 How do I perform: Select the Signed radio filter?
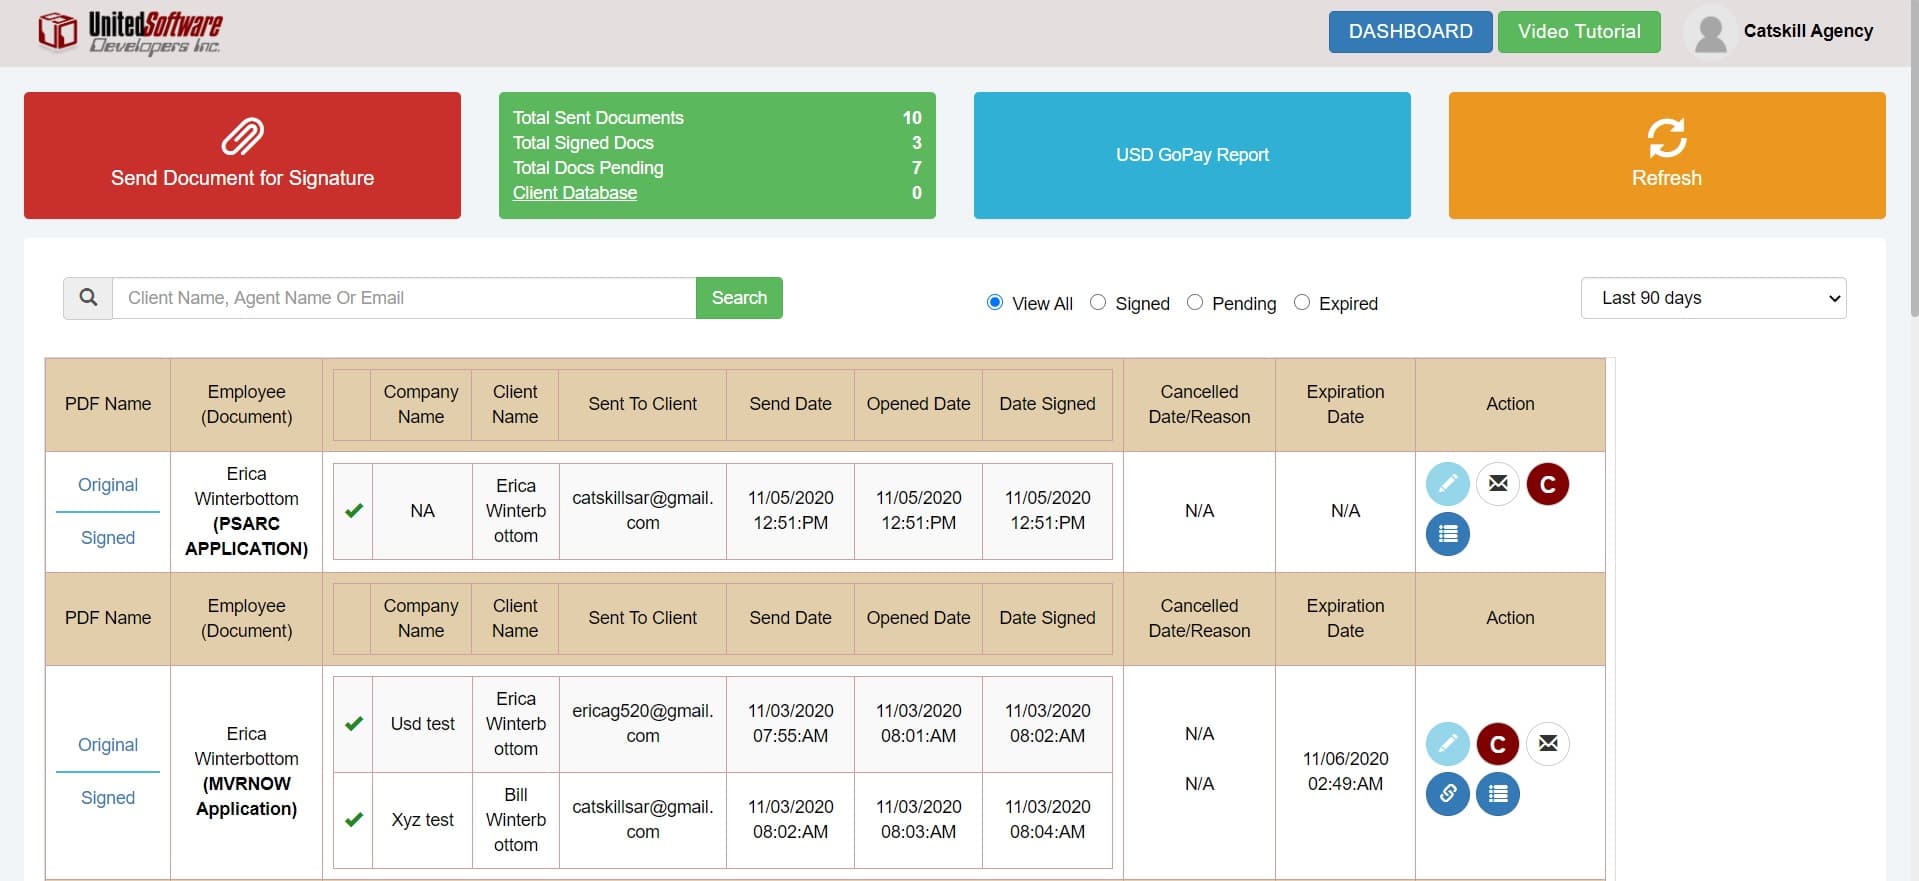tap(1098, 302)
